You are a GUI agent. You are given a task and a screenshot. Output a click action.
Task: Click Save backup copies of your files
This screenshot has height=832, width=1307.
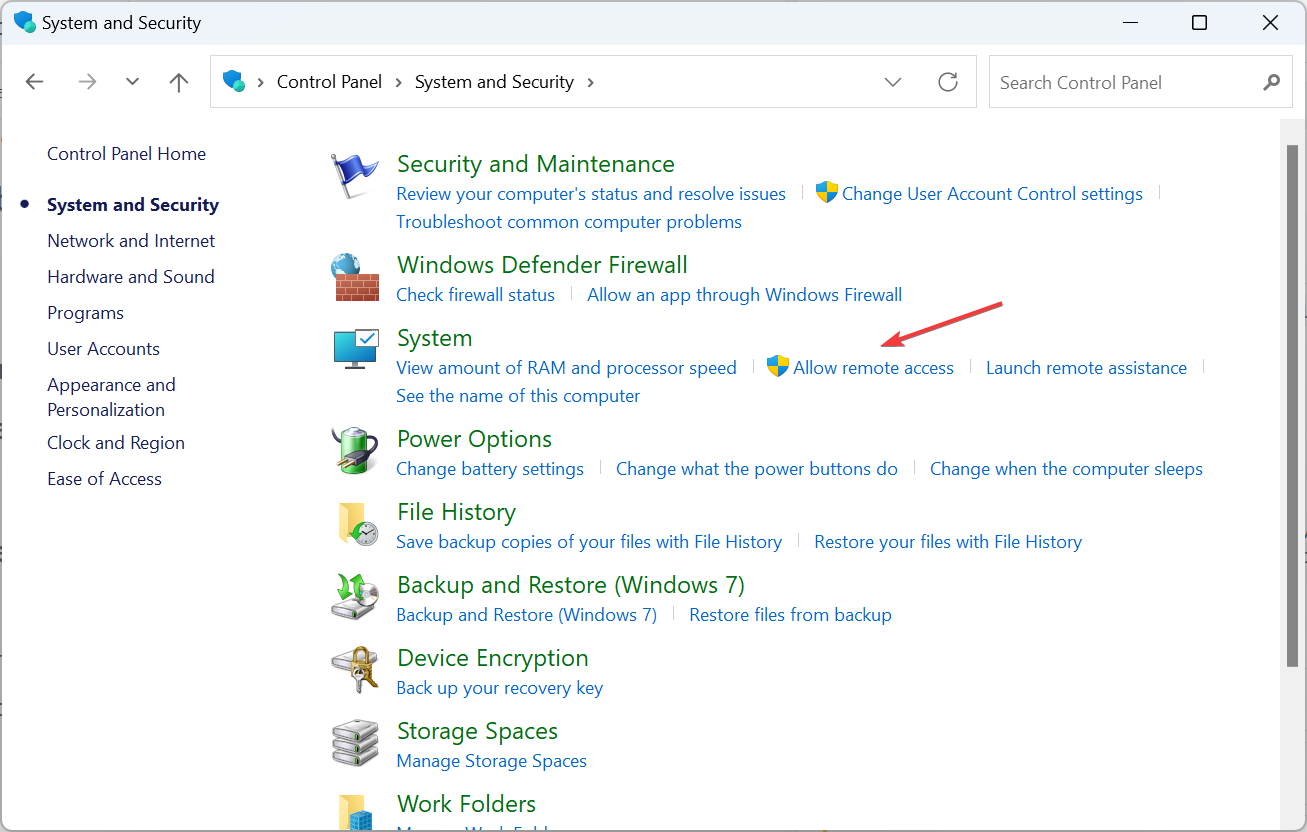coord(589,542)
